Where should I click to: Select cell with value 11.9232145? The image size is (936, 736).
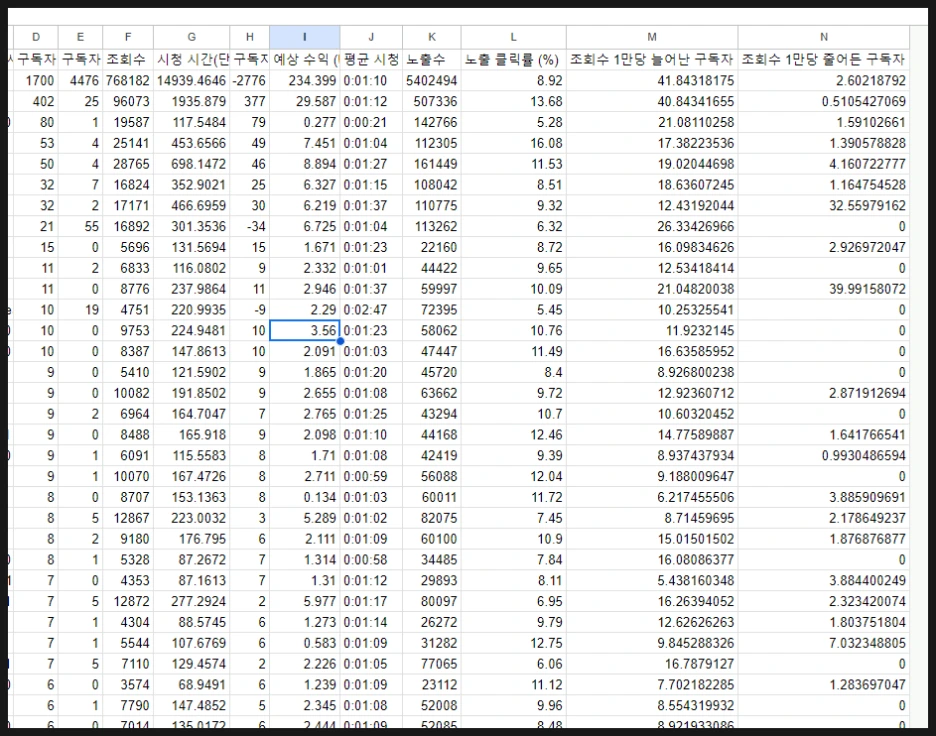click(652, 330)
